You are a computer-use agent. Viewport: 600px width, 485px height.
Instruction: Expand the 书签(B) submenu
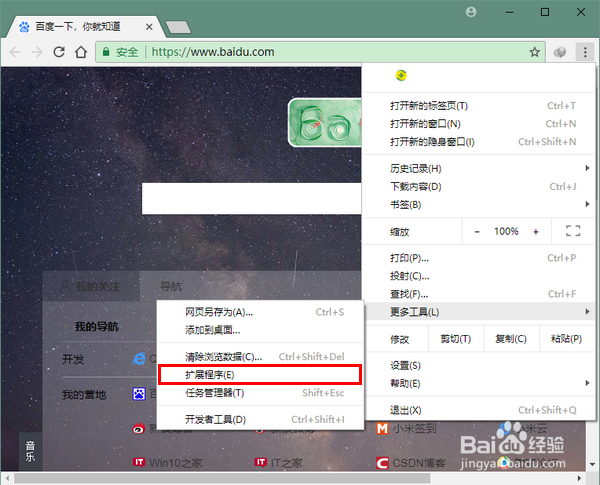(478, 204)
